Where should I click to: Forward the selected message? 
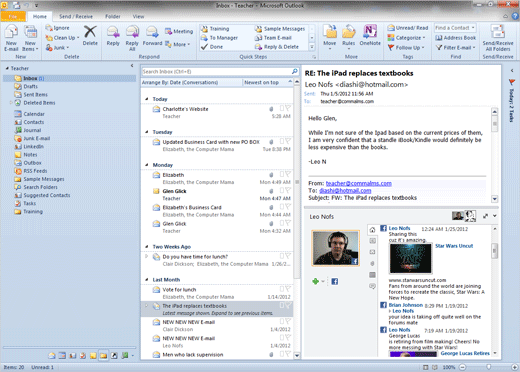pyautogui.click(x=152, y=36)
